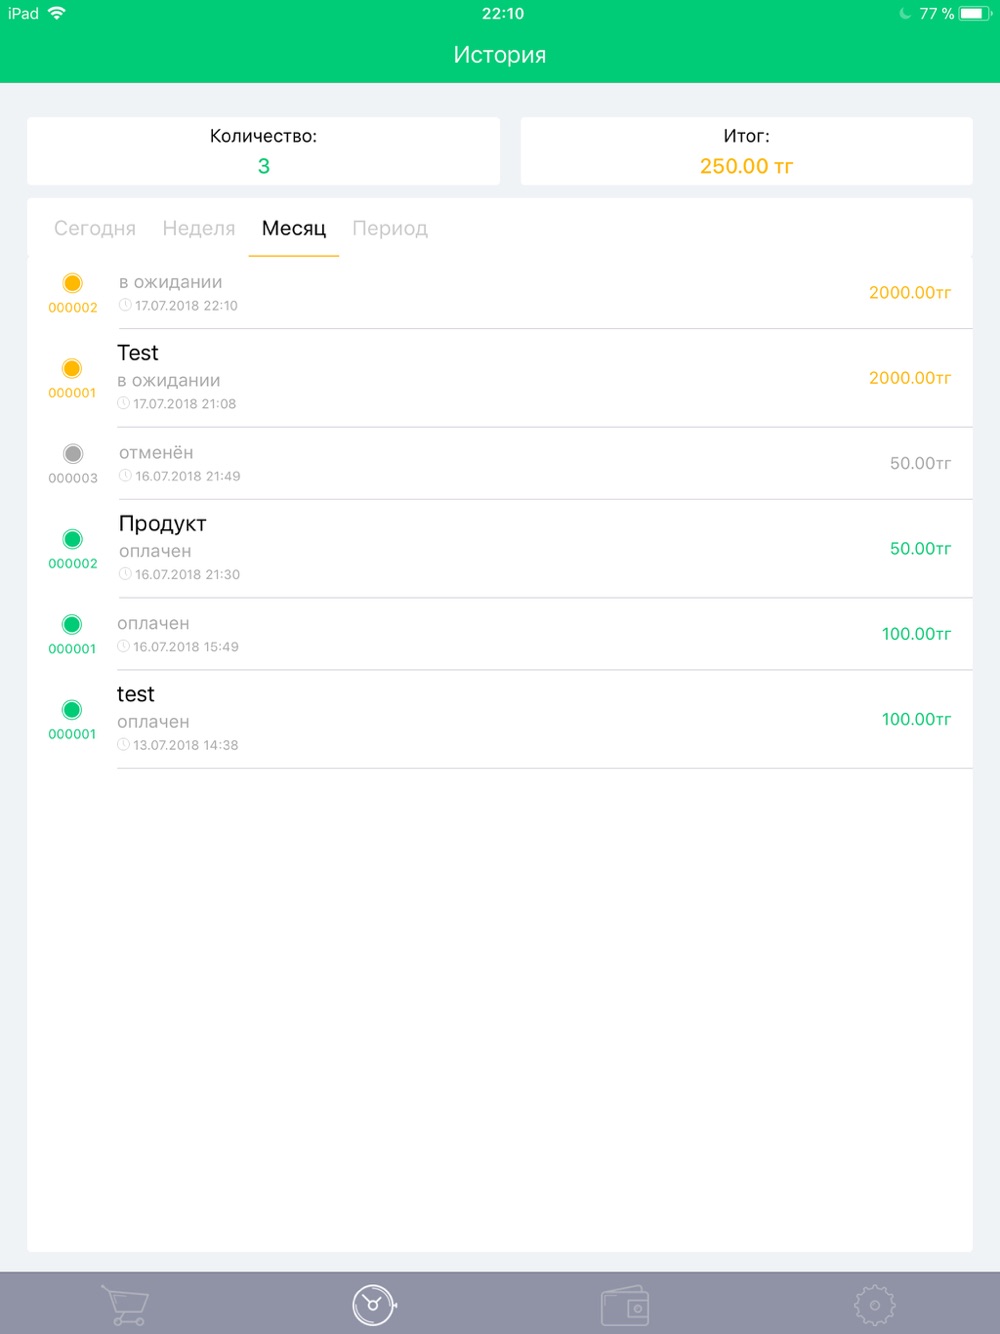Screen dimensions: 1000x1334
Task: Tap the Итог 250.00 тг card
Action: pyautogui.click(x=747, y=151)
